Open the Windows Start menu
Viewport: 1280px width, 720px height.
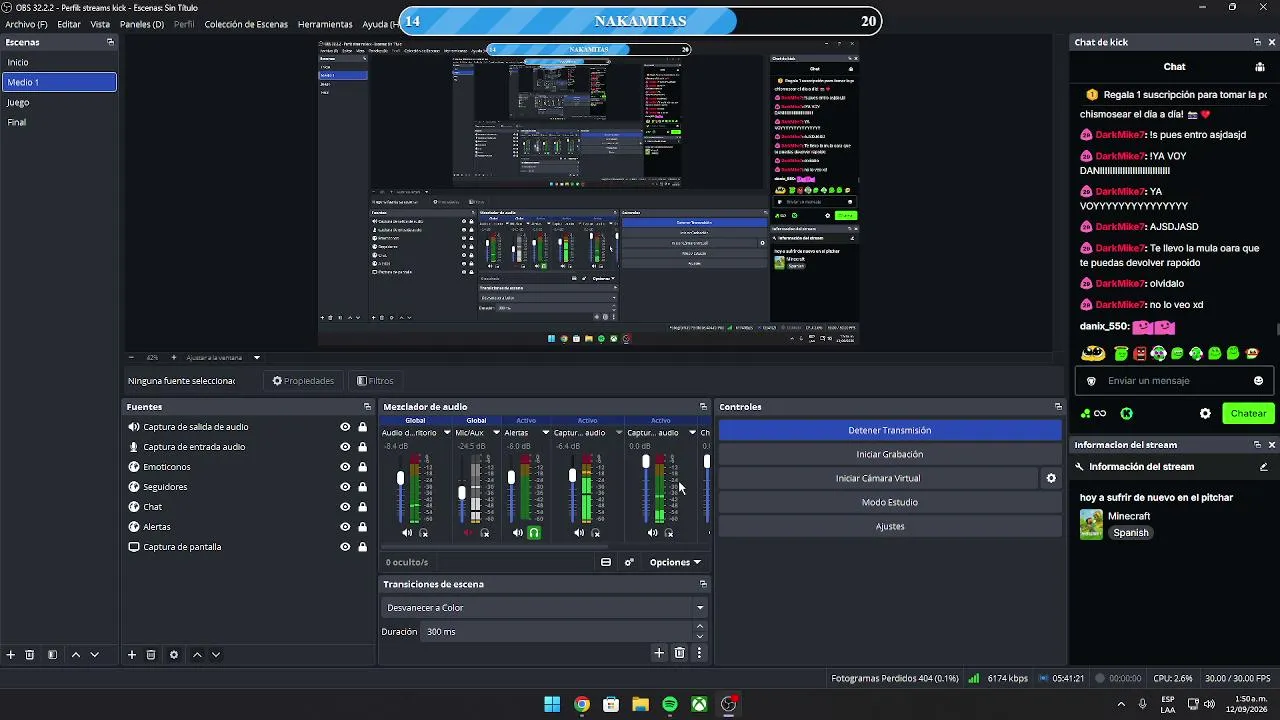tap(552, 704)
